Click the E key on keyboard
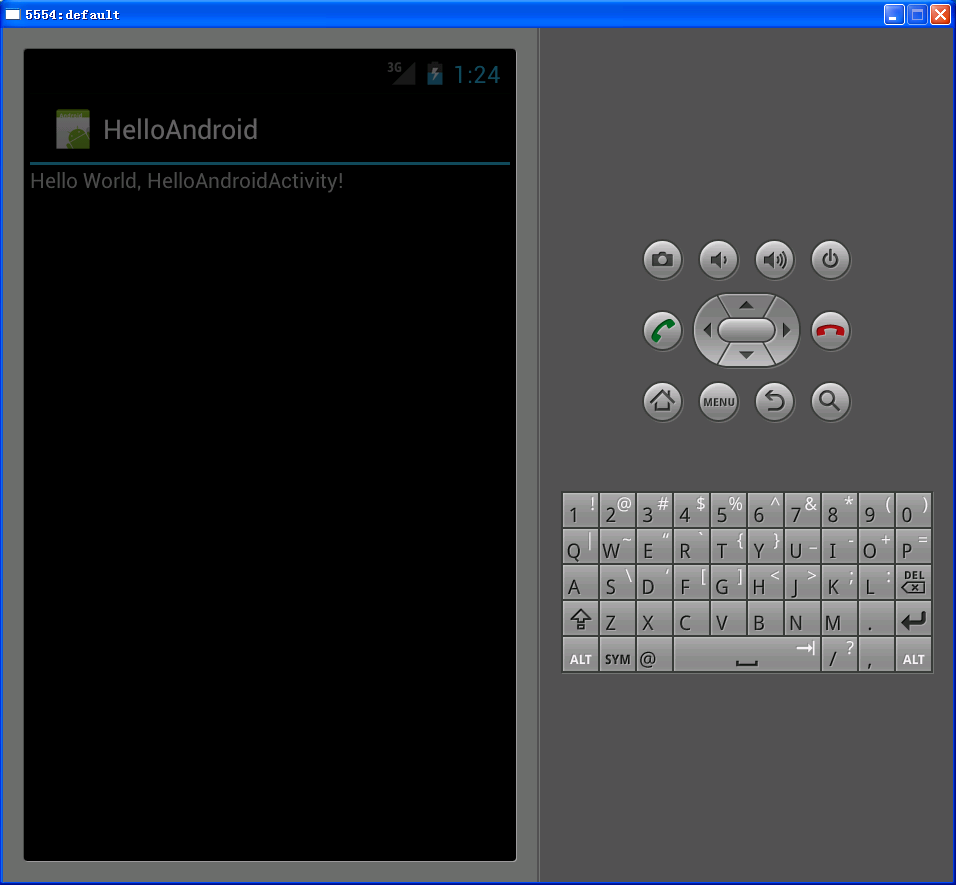The width and height of the screenshot is (956, 885). click(654, 546)
